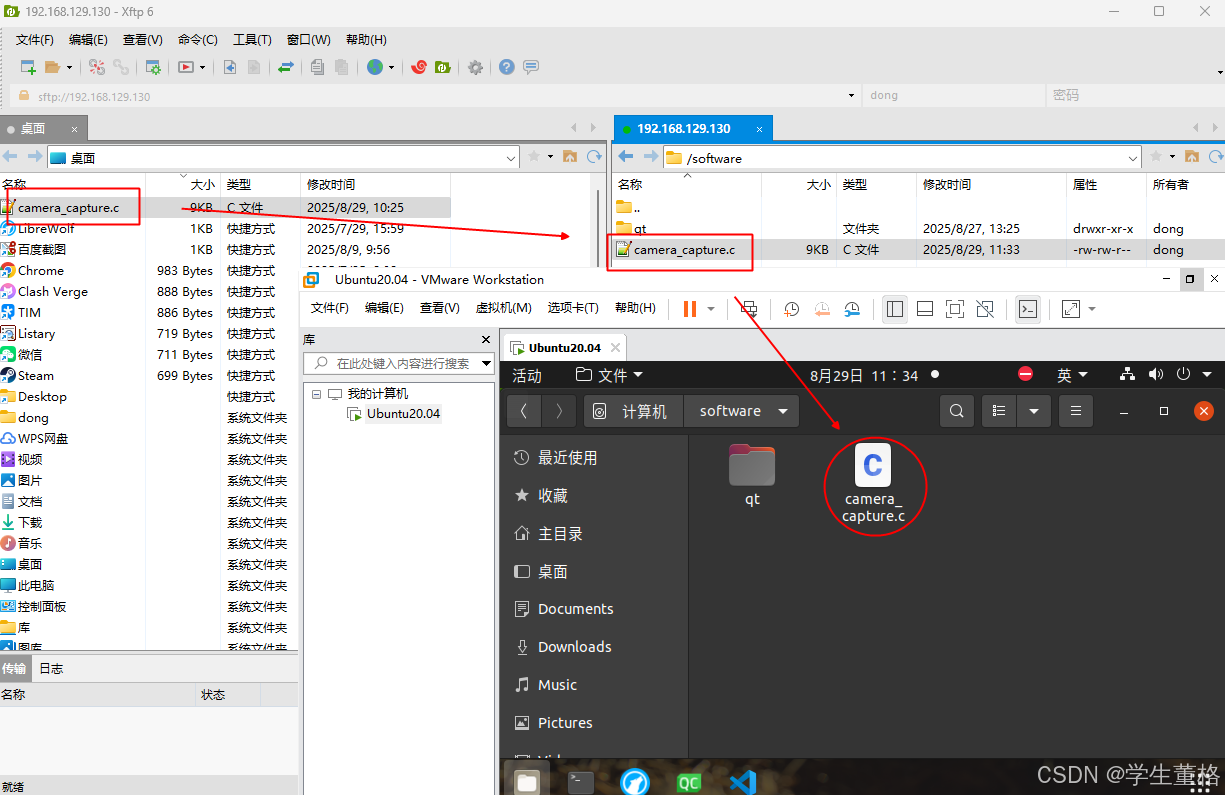Take a VMware snapshot
1225x795 pixels.
pos(792,309)
